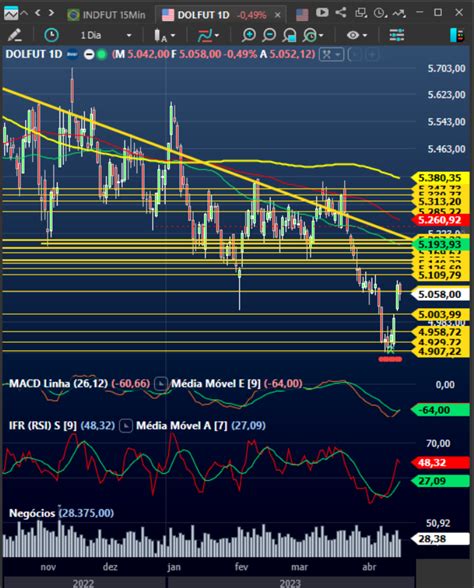Toggle the IFR indicator small square icon
The width and height of the screenshot is (474, 588).
[x=126, y=426]
